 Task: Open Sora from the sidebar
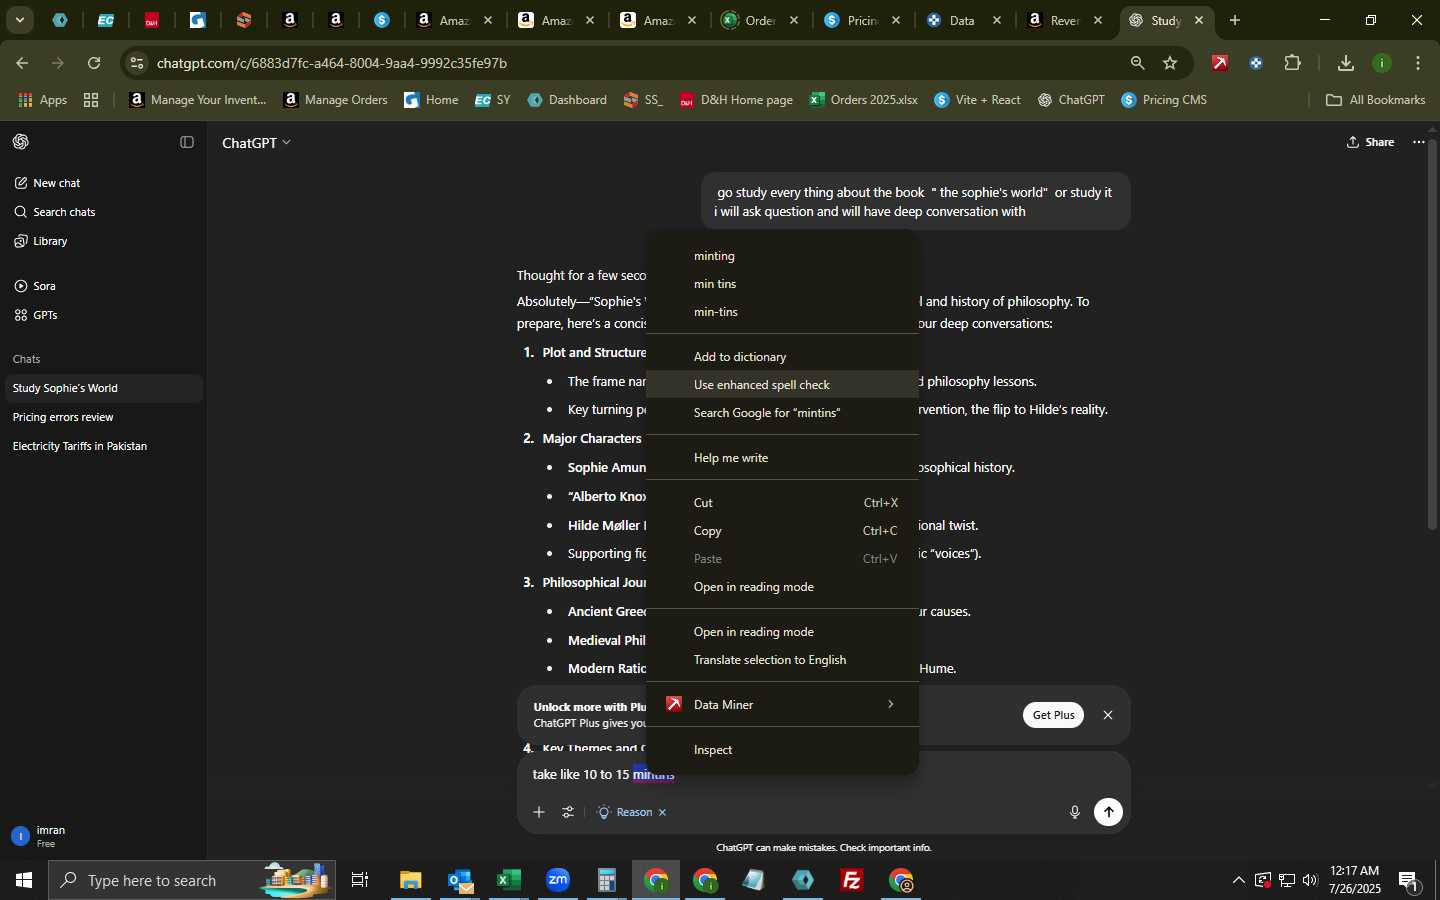click(103, 286)
